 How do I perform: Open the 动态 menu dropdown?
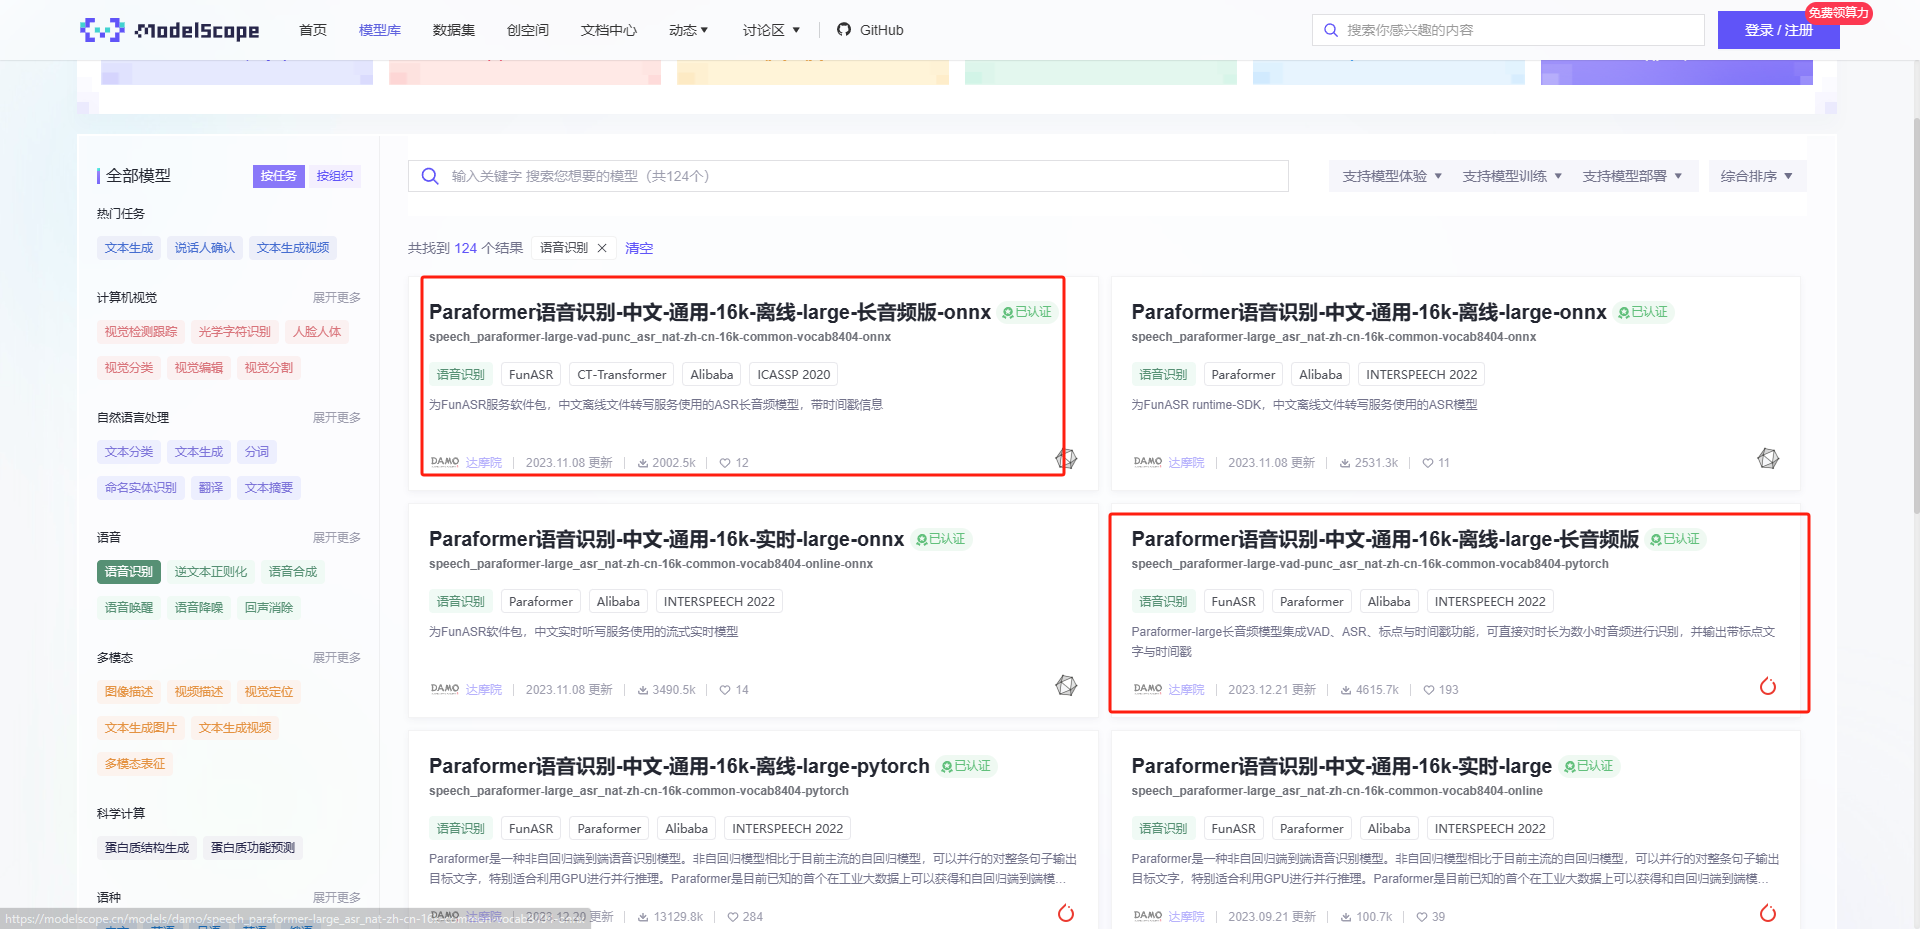(x=688, y=30)
